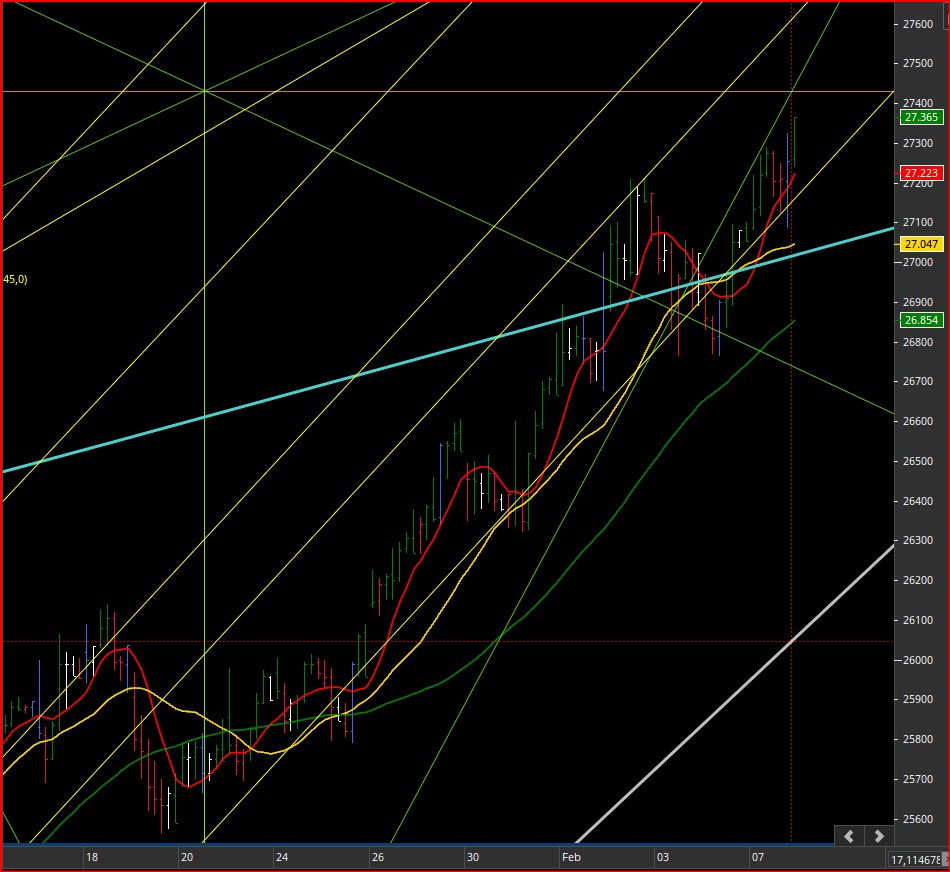Click the 26800 price axis label
The height and width of the screenshot is (872, 950).
pos(918,342)
